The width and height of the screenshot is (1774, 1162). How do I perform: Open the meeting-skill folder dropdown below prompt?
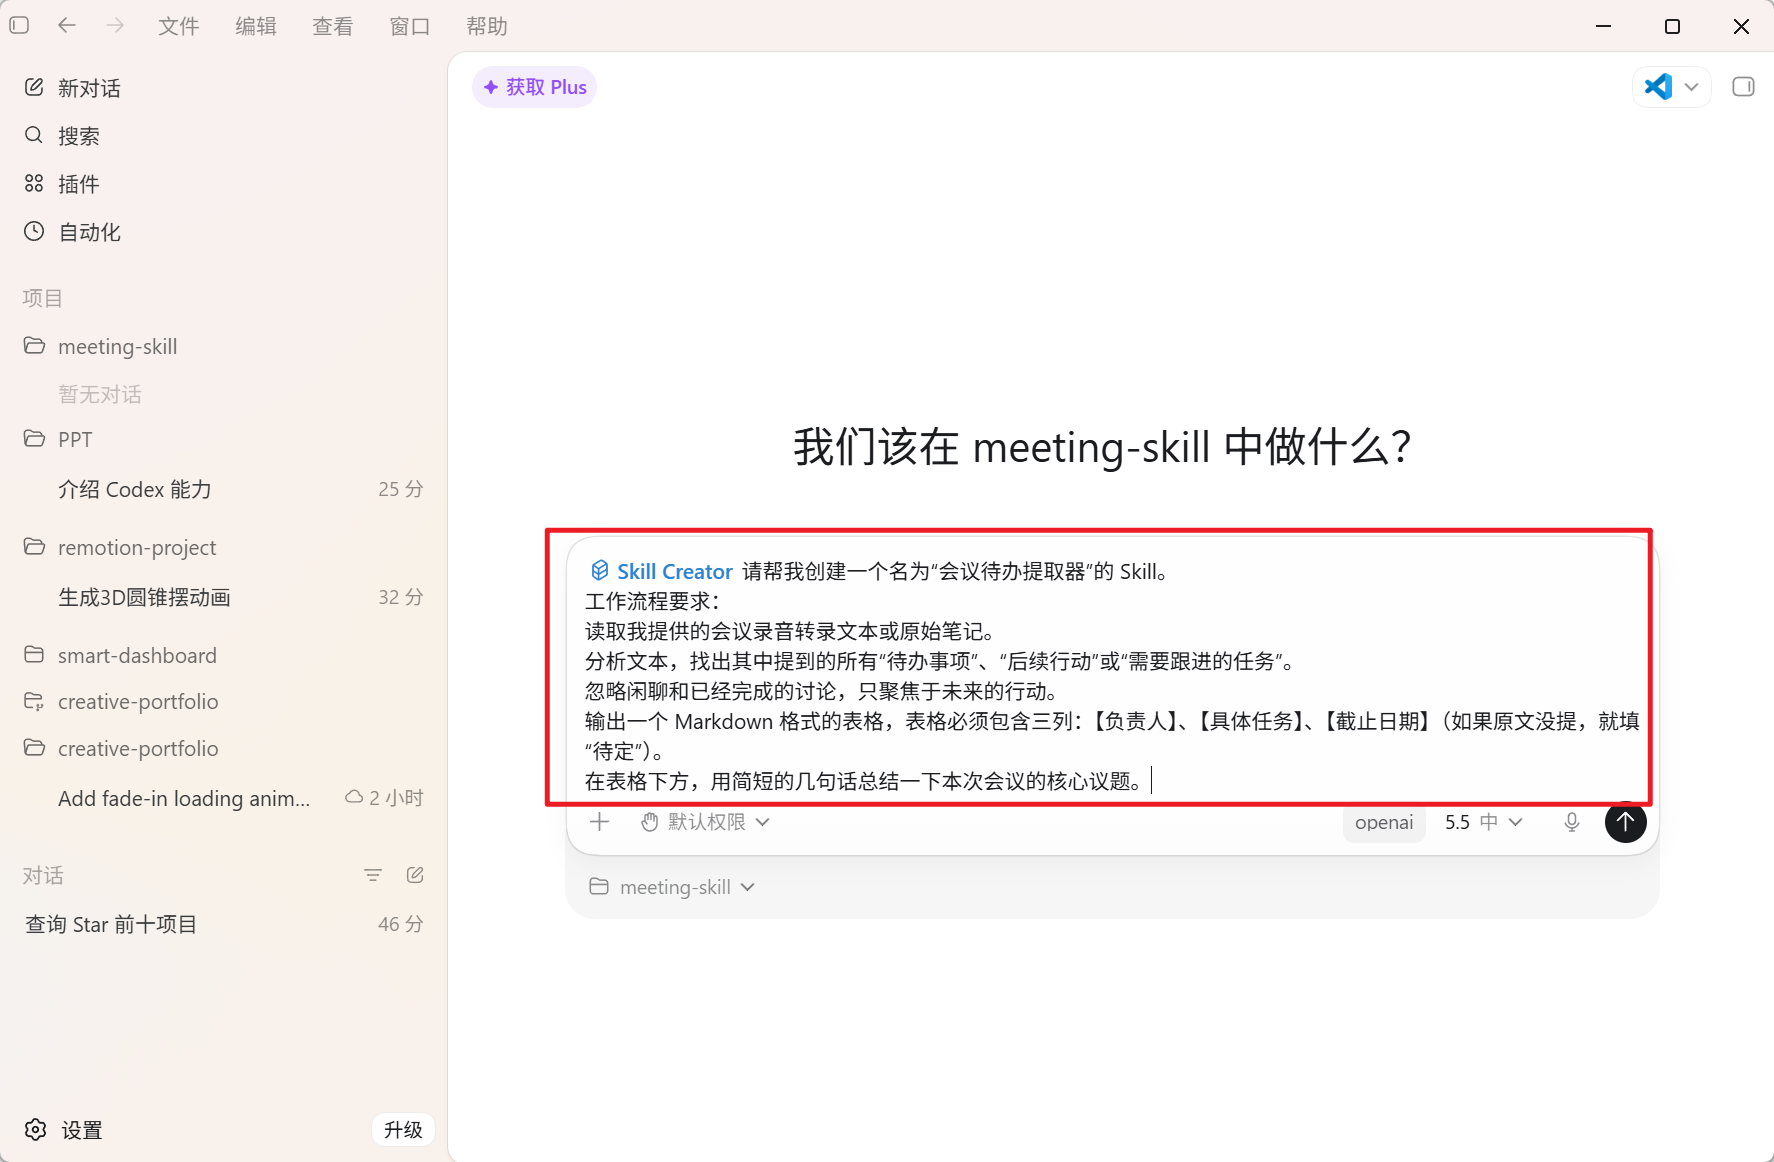tap(672, 887)
